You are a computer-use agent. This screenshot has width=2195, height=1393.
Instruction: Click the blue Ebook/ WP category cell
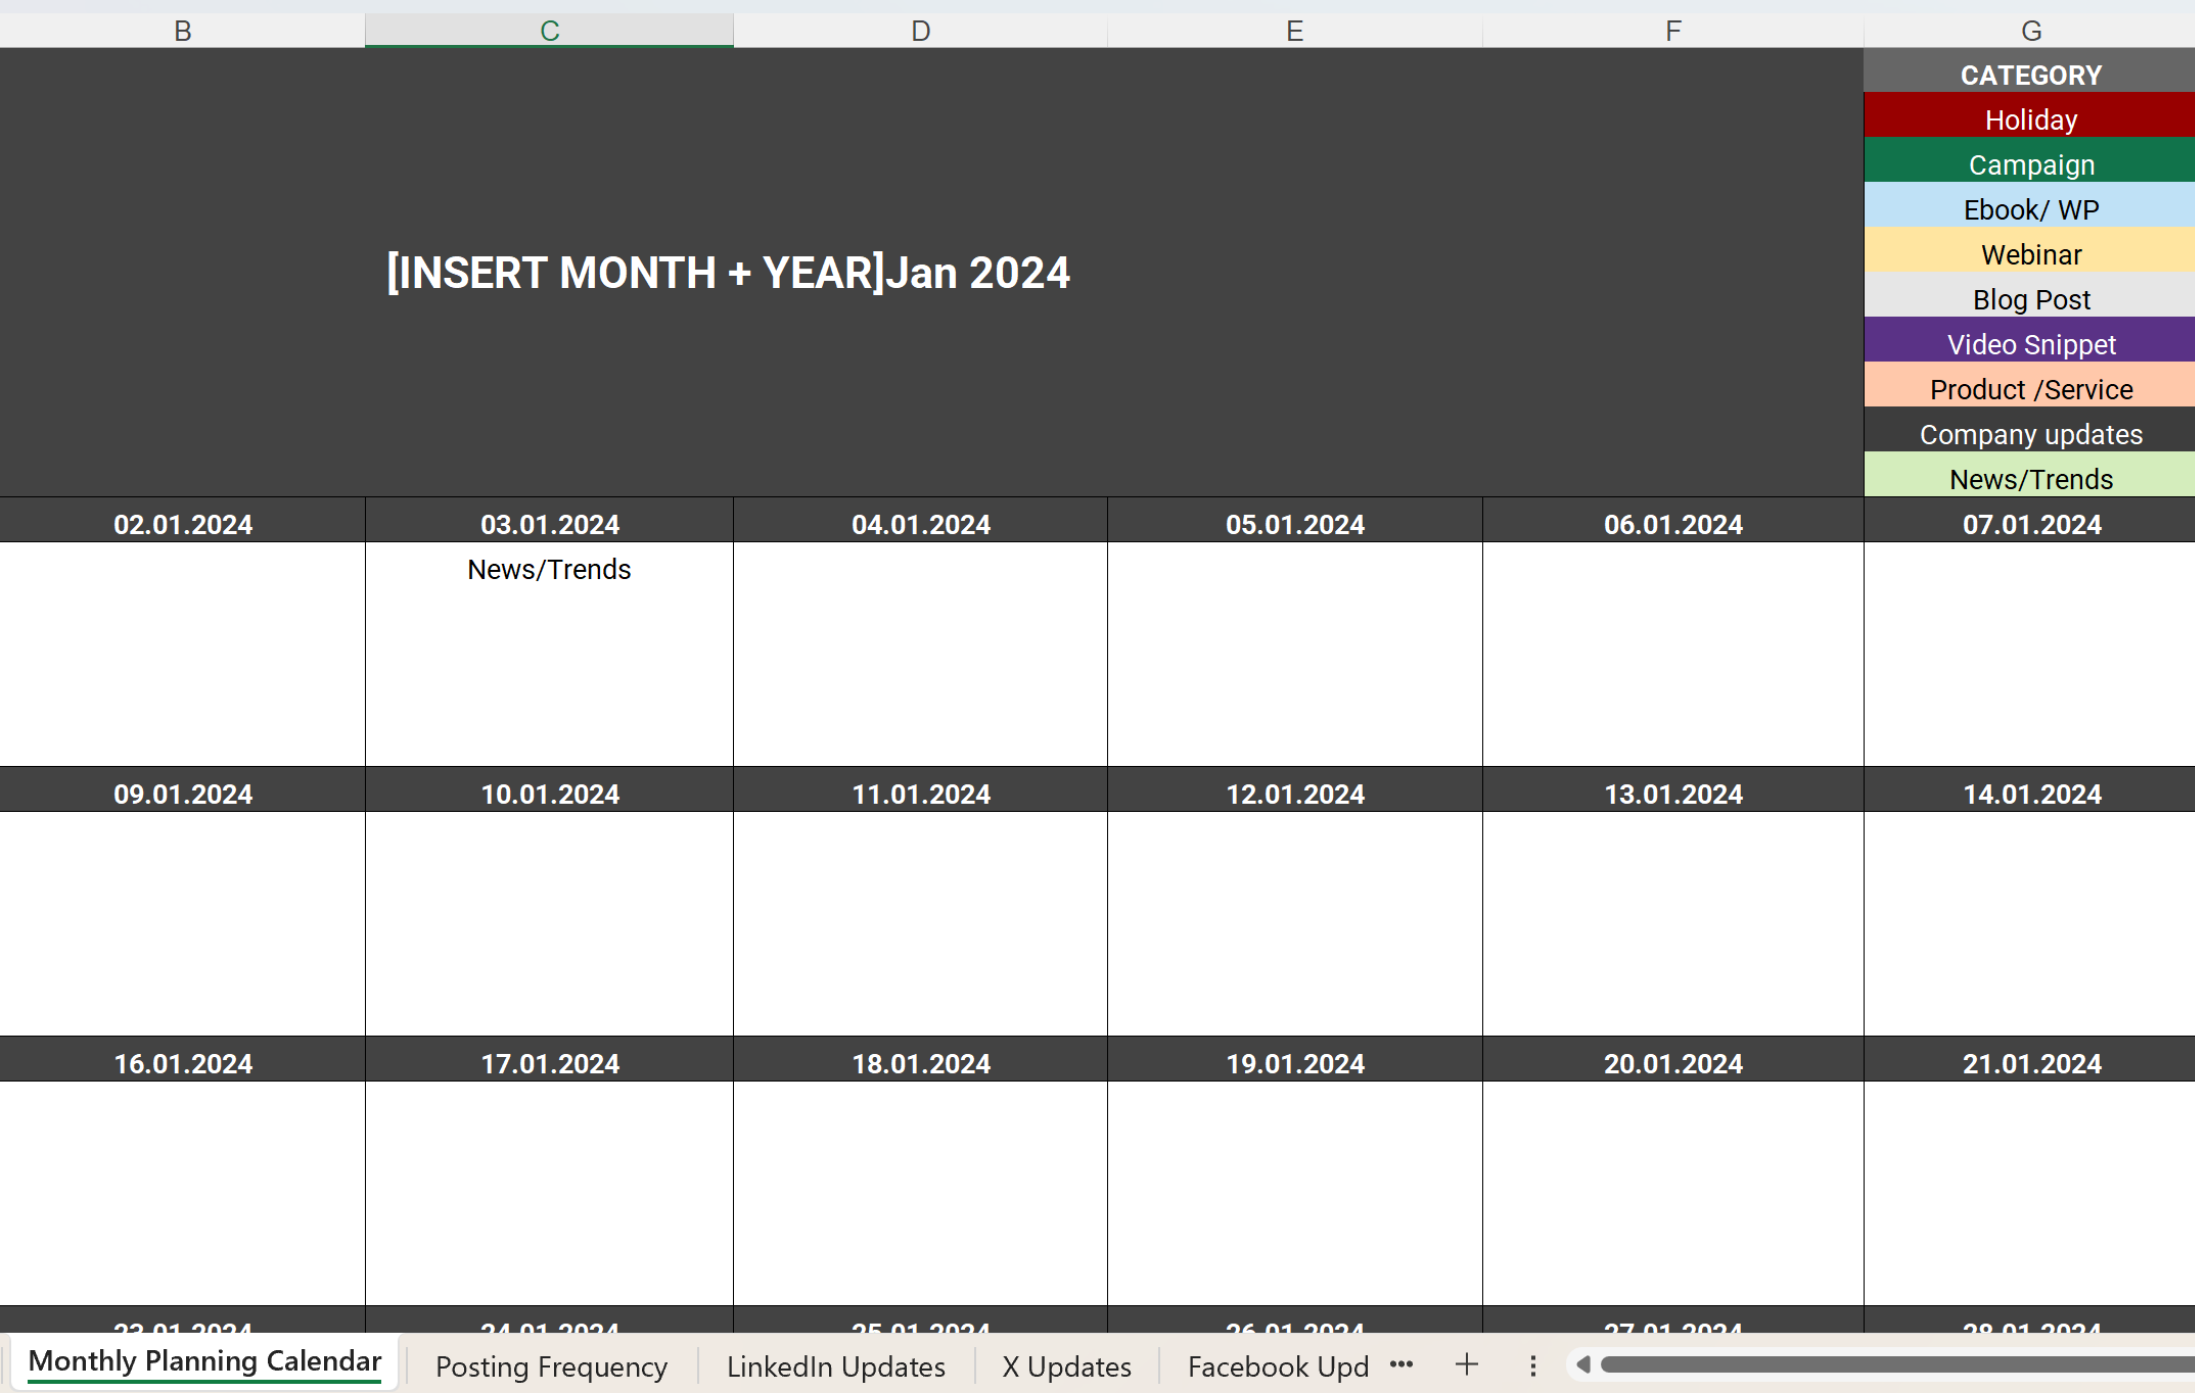(x=2030, y=209)
